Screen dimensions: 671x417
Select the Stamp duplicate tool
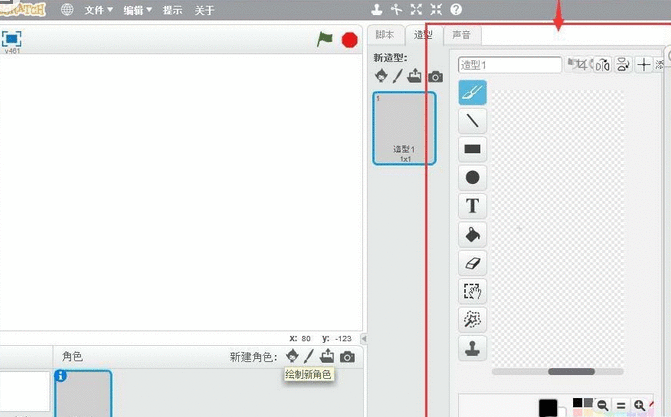coord(472,347)
